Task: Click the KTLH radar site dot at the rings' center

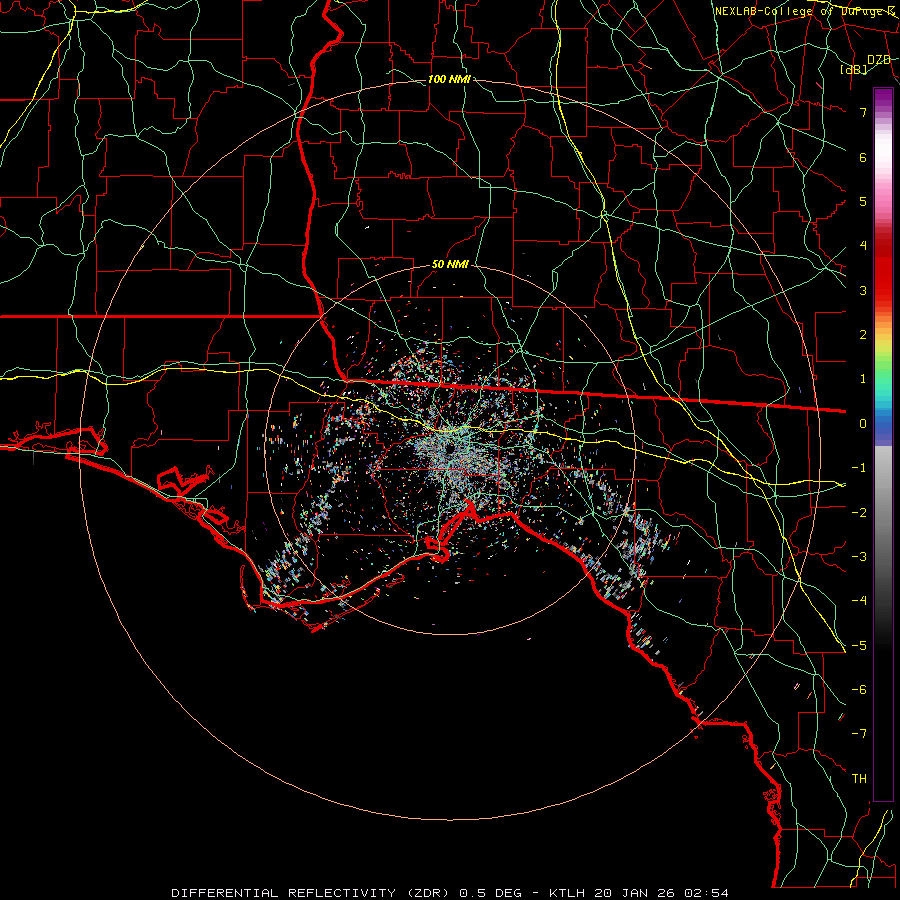Action: 451,448
